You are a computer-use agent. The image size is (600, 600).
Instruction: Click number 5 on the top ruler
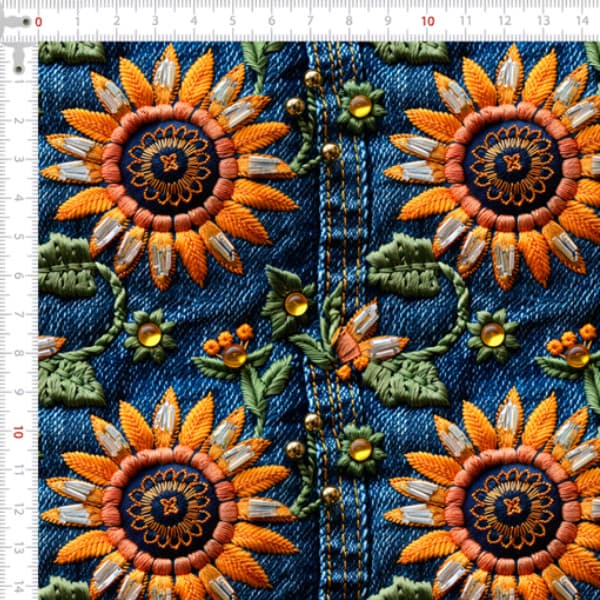click(x=233, y=21)
